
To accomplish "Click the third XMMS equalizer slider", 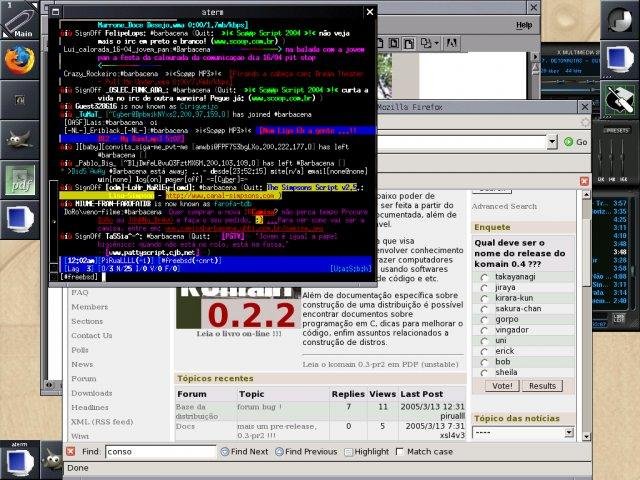I will 622,156.
